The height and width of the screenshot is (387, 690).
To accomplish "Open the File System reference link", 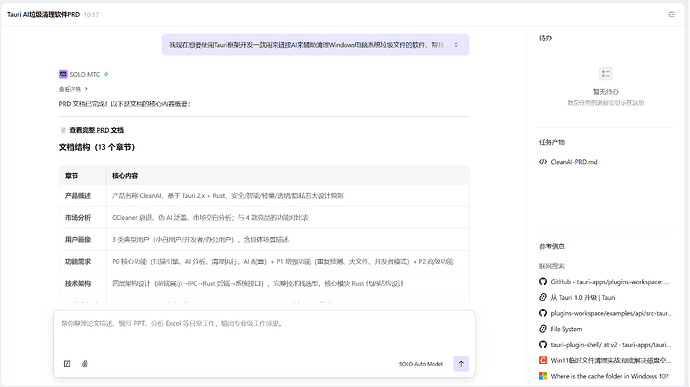I will (566, 329).
